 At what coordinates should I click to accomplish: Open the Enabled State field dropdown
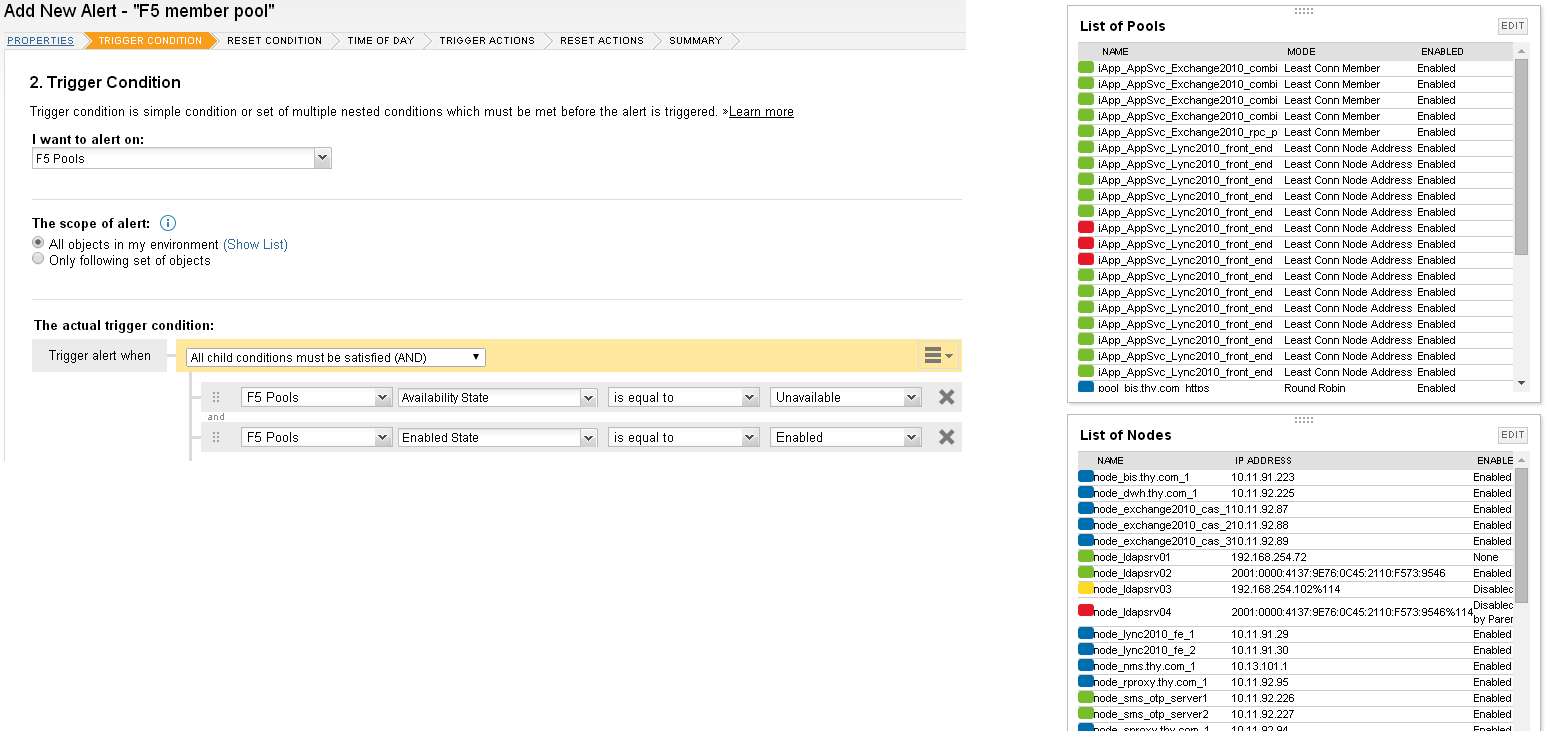coord(497,437)
